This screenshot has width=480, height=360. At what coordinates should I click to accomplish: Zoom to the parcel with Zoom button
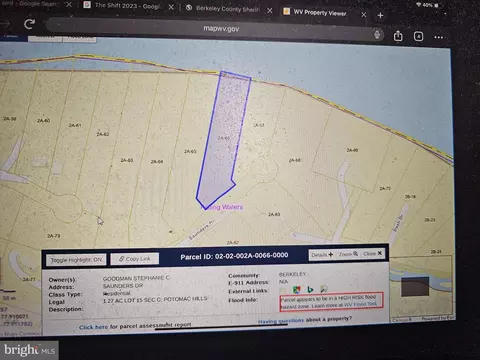click(x=348, y=254)
